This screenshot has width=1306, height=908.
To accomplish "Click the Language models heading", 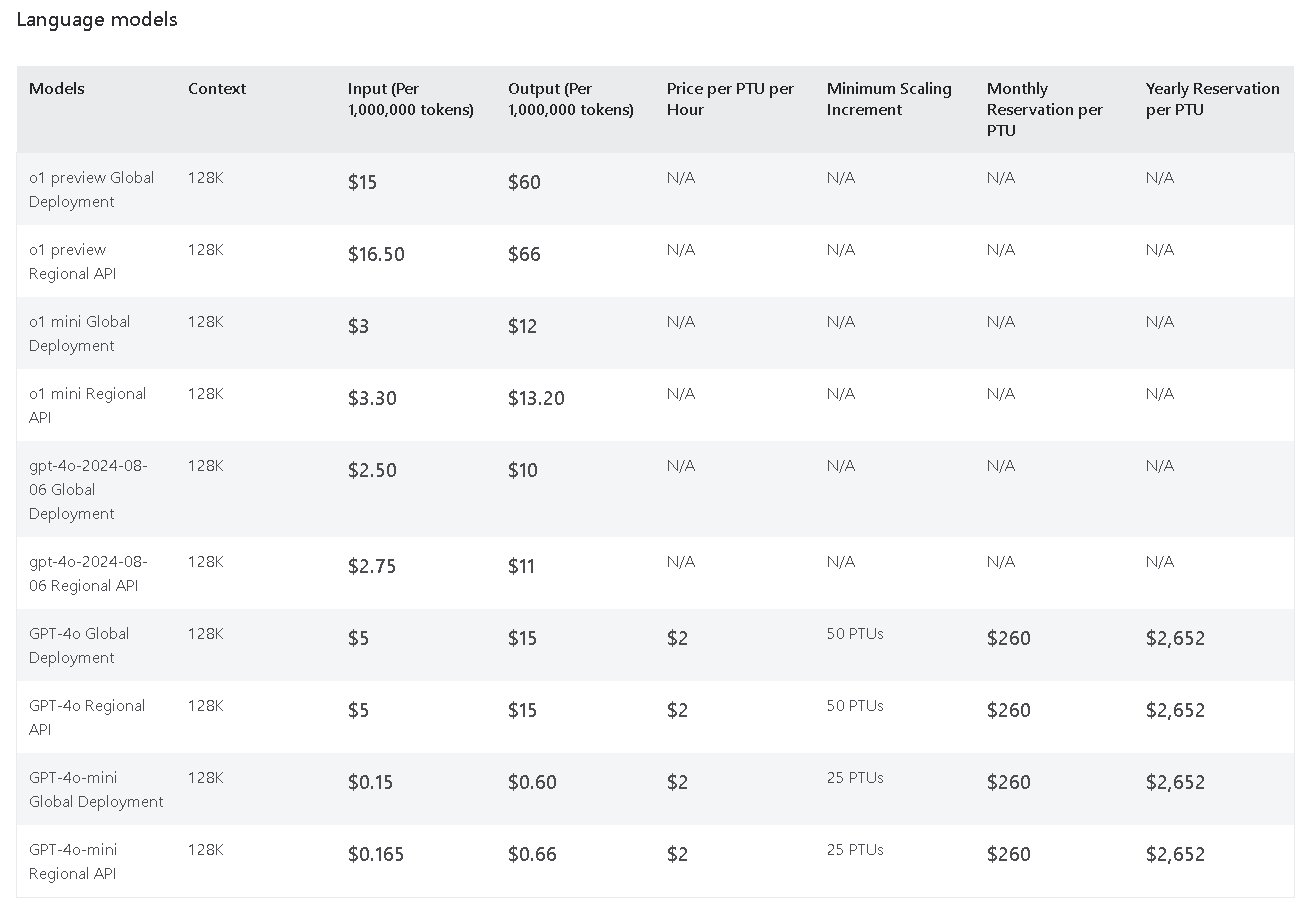I will [97, 19].
